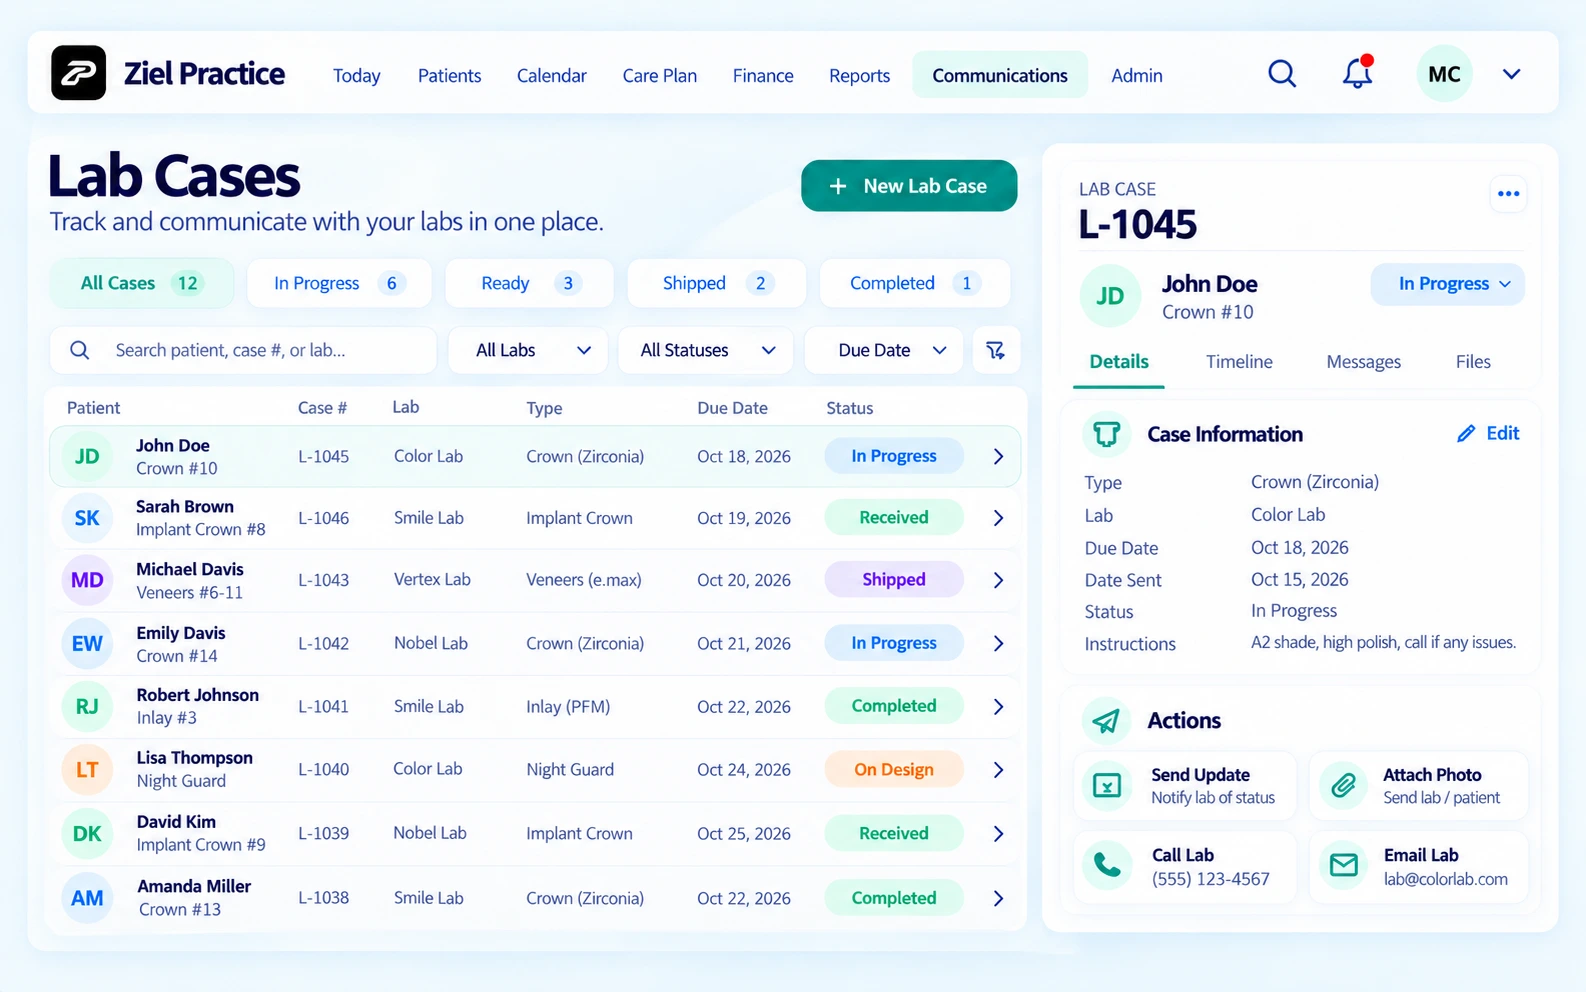The width and height of the screenshot is (1586, 992).
Task: Click the Edit link in Case Information
Action: pyautogui.click(x=1502, y=433)
